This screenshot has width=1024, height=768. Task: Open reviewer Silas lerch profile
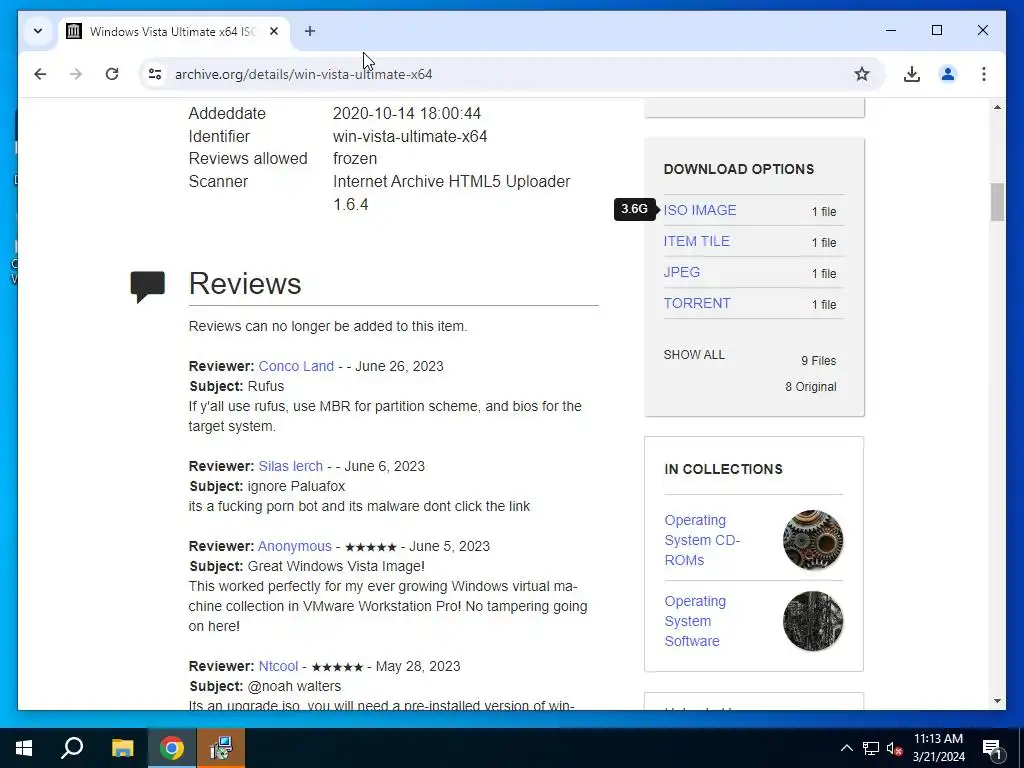click(x=291, y=466)
